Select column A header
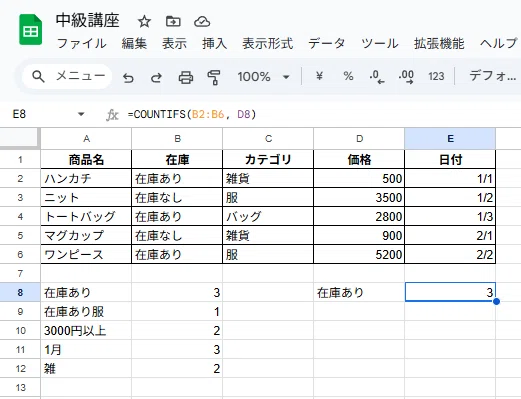Image resolution: width=521 pixels, height=399 pixels. pyautogui.click(x=86, y=139)
